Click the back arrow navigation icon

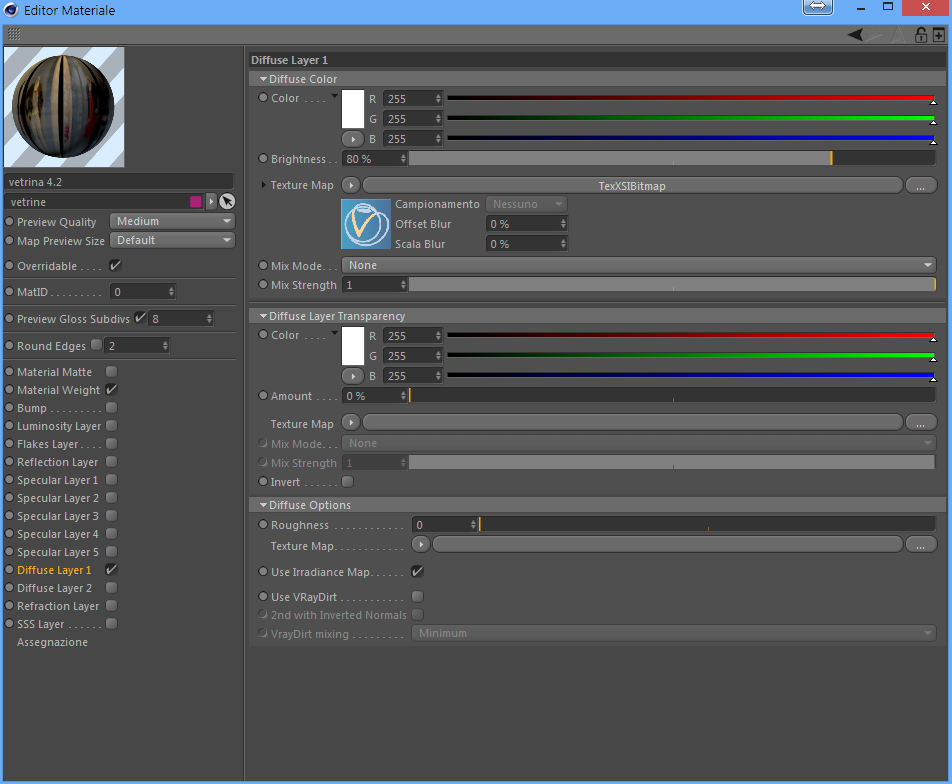click(855, 35)
